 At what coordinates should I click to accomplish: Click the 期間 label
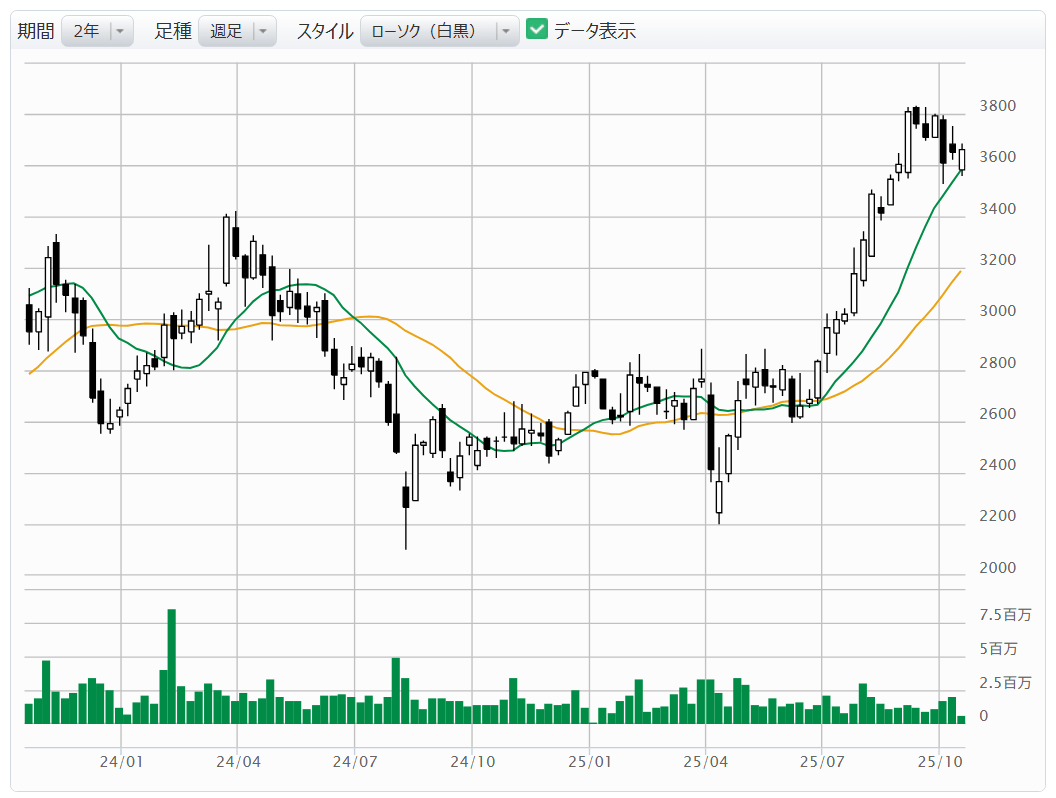[x=36, y=31]
